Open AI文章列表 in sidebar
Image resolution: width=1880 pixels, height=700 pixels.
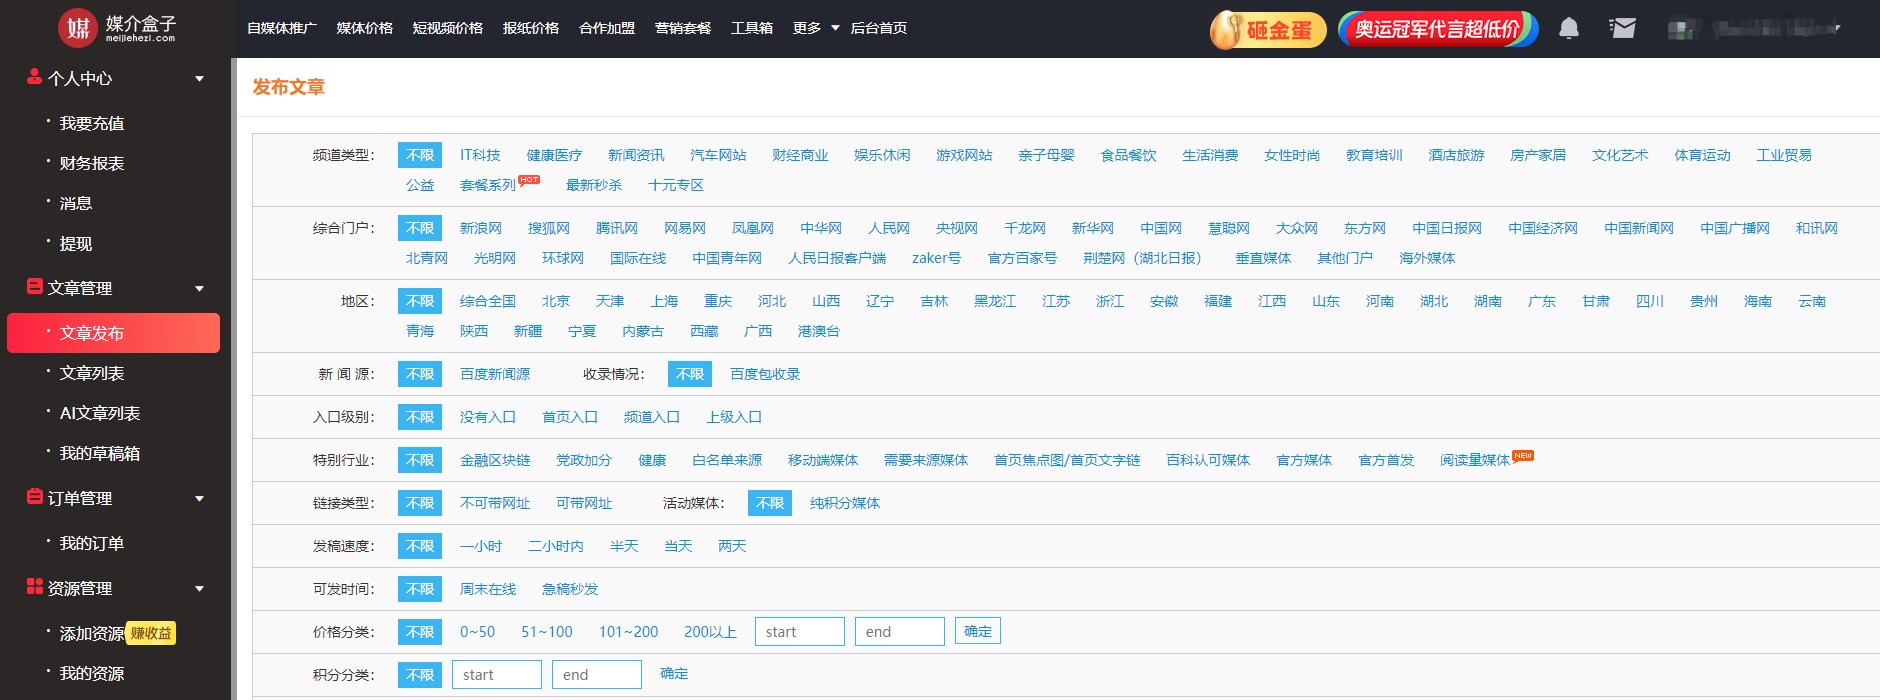tap(100, 413)
